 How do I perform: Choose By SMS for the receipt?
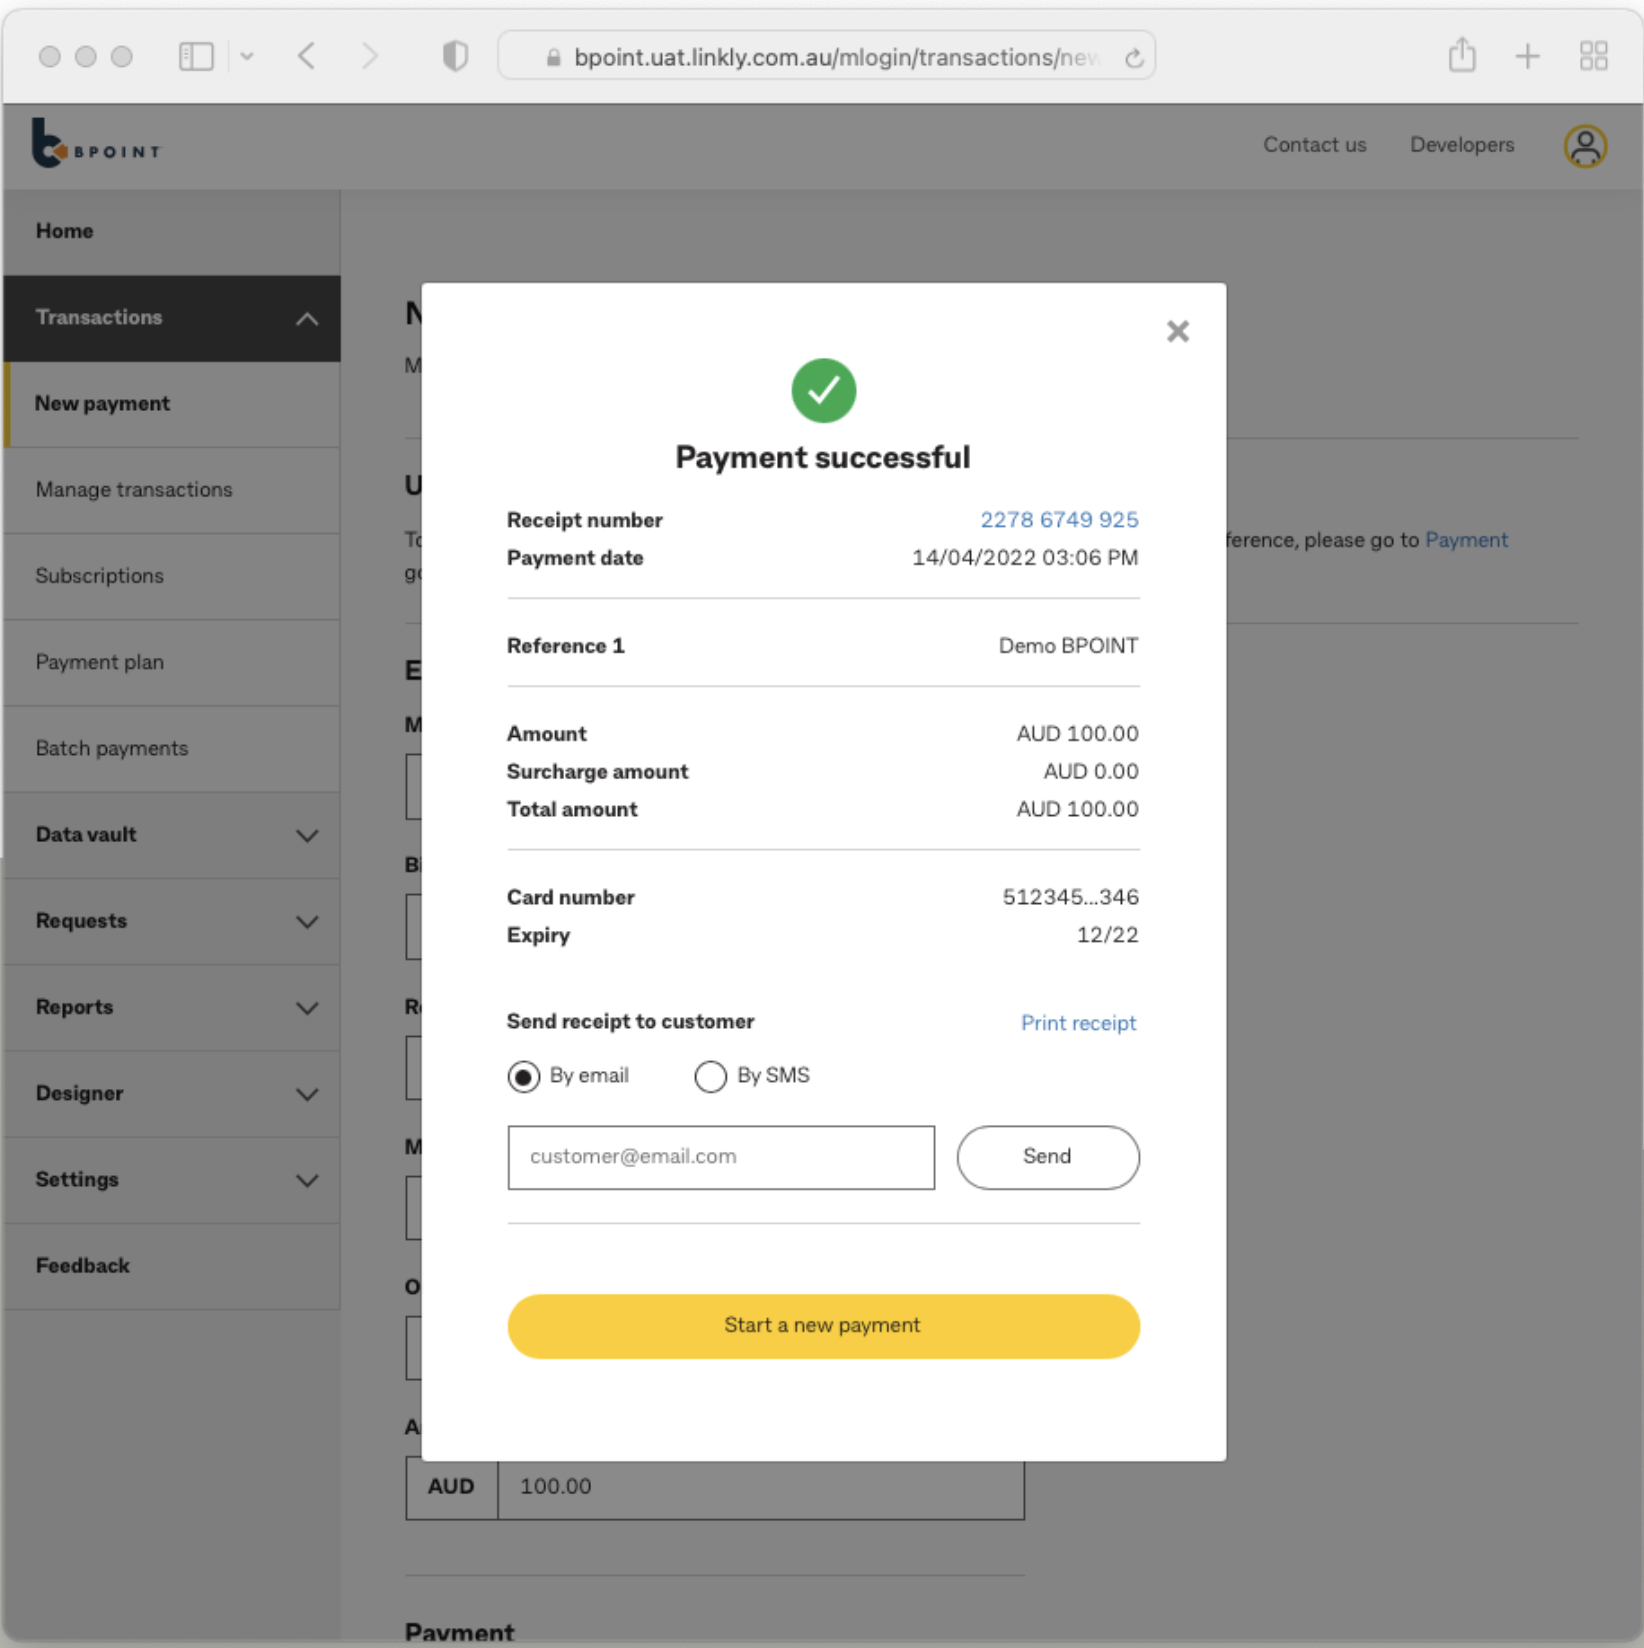click(x=710, y=1076)
